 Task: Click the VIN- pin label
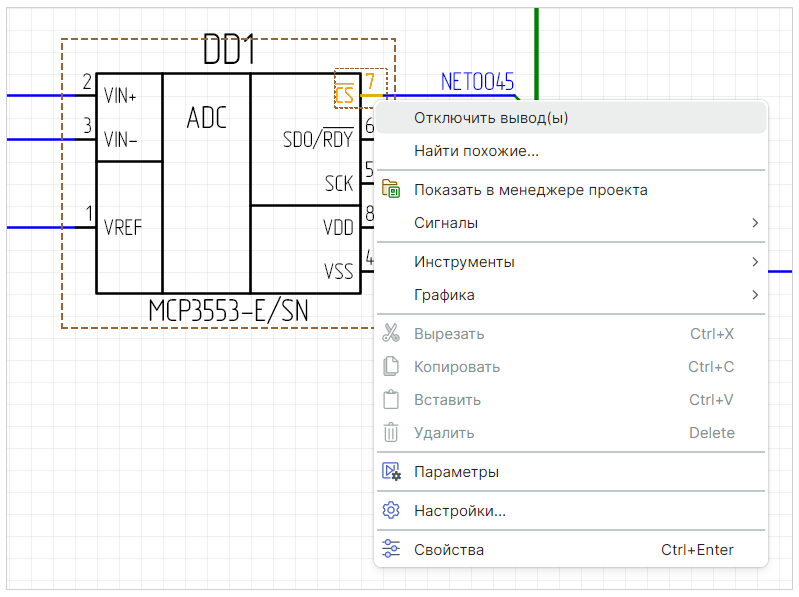[120, 140]
